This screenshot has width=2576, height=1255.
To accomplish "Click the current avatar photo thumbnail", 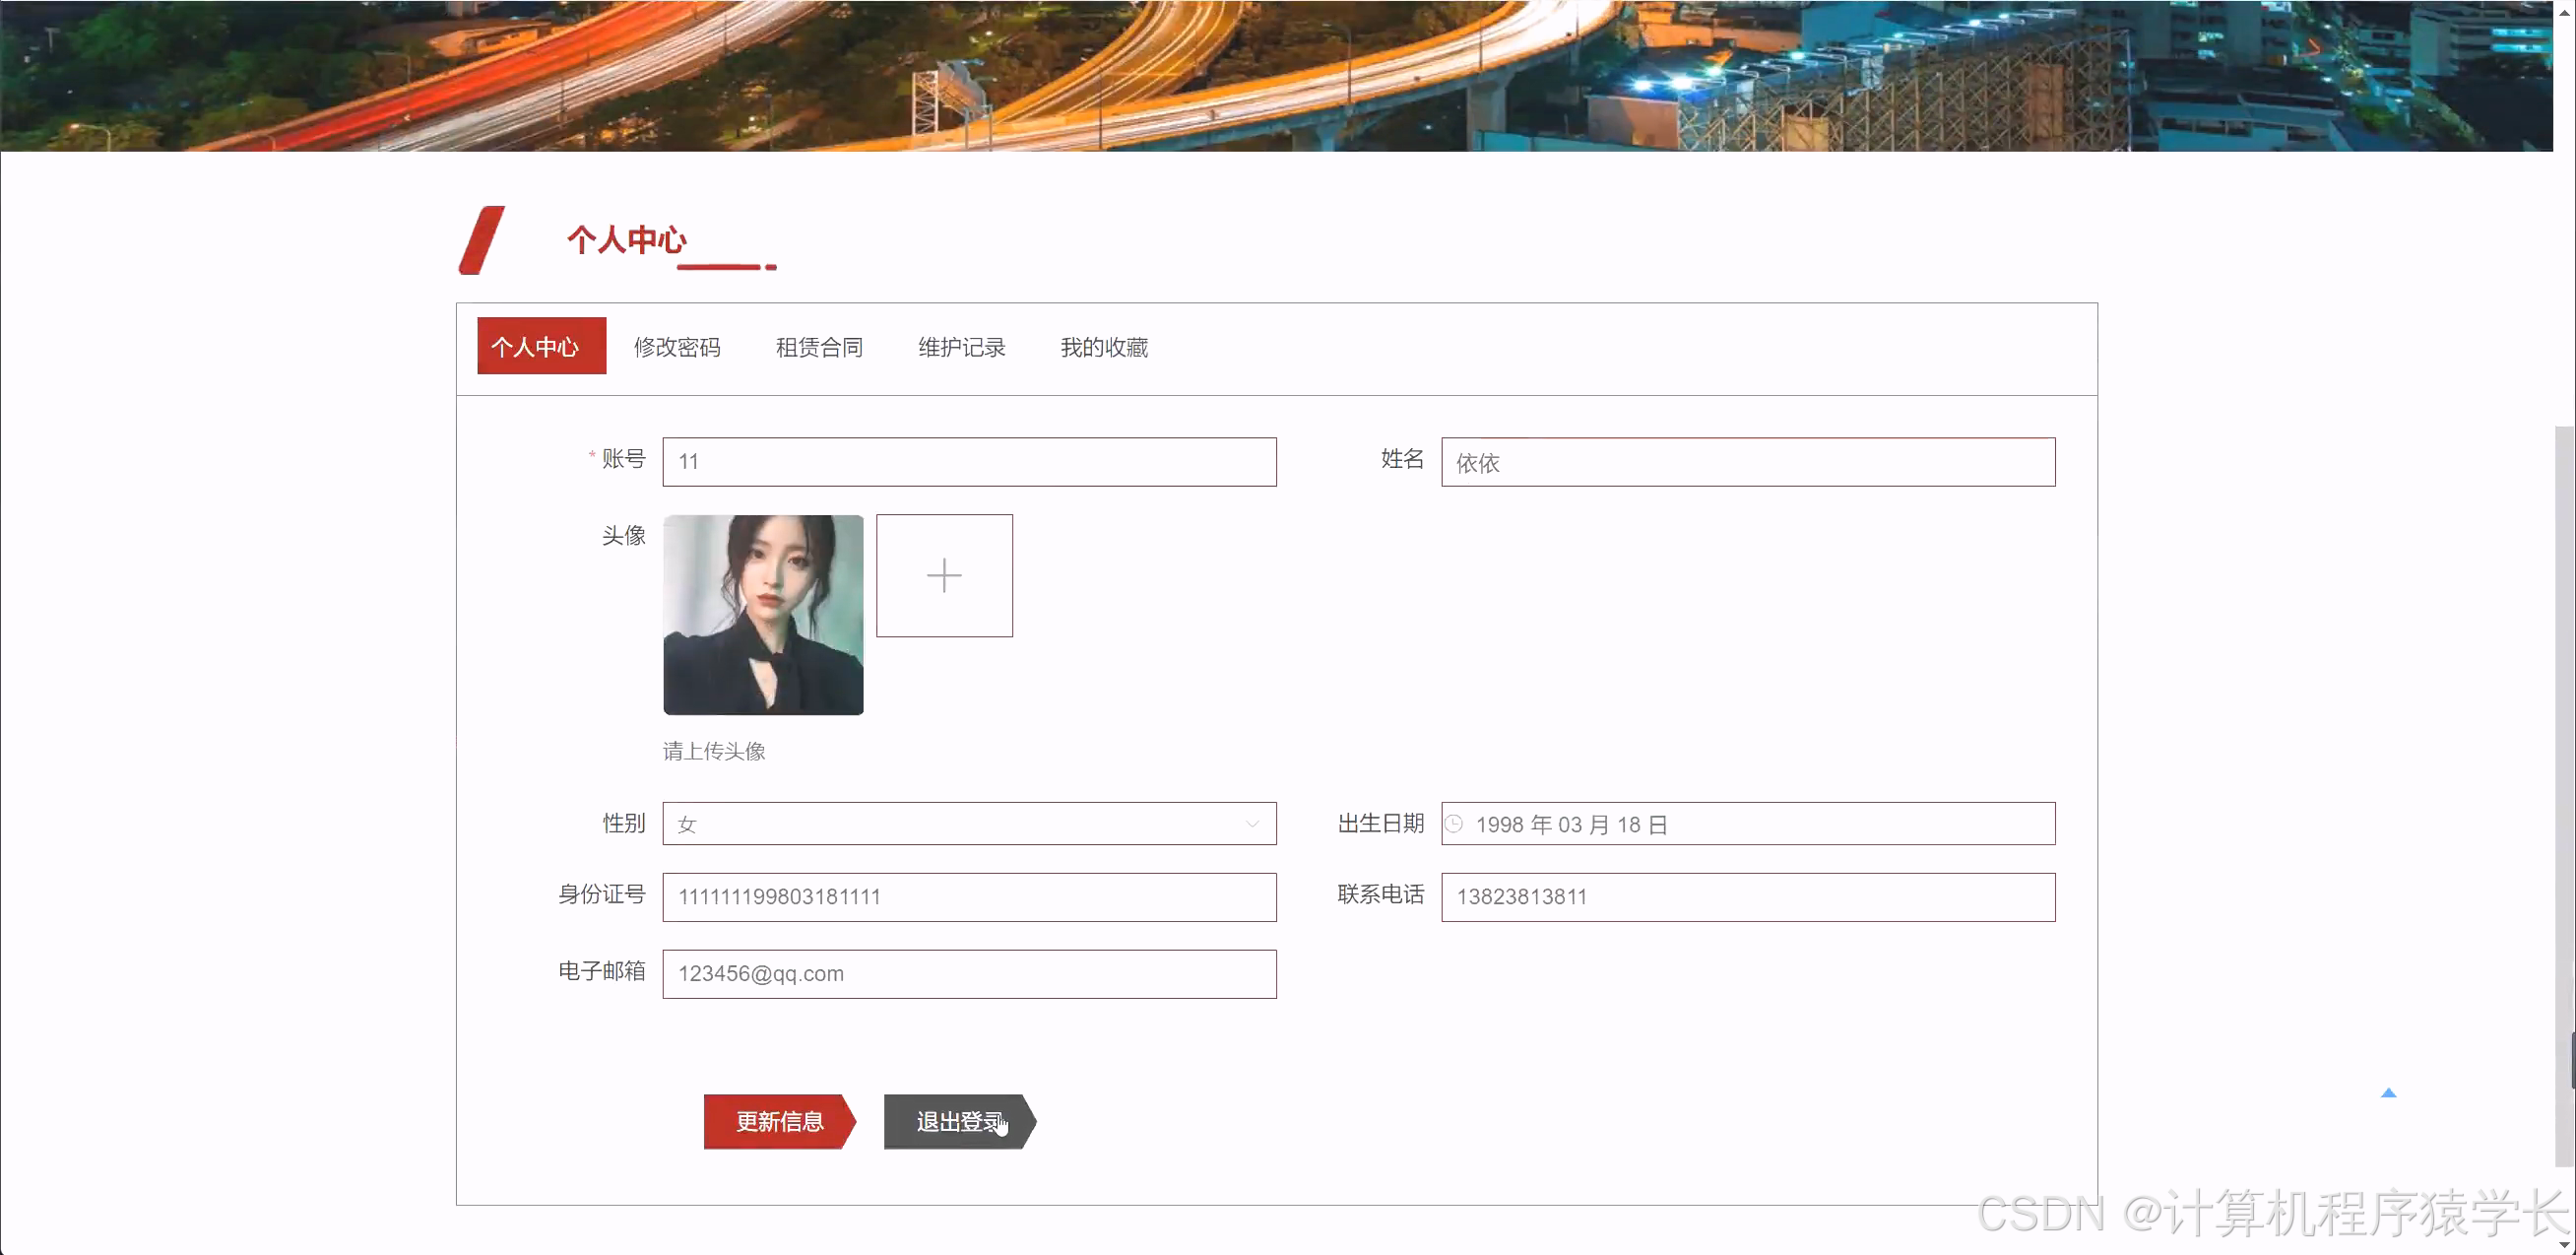I will coord(763,615).
